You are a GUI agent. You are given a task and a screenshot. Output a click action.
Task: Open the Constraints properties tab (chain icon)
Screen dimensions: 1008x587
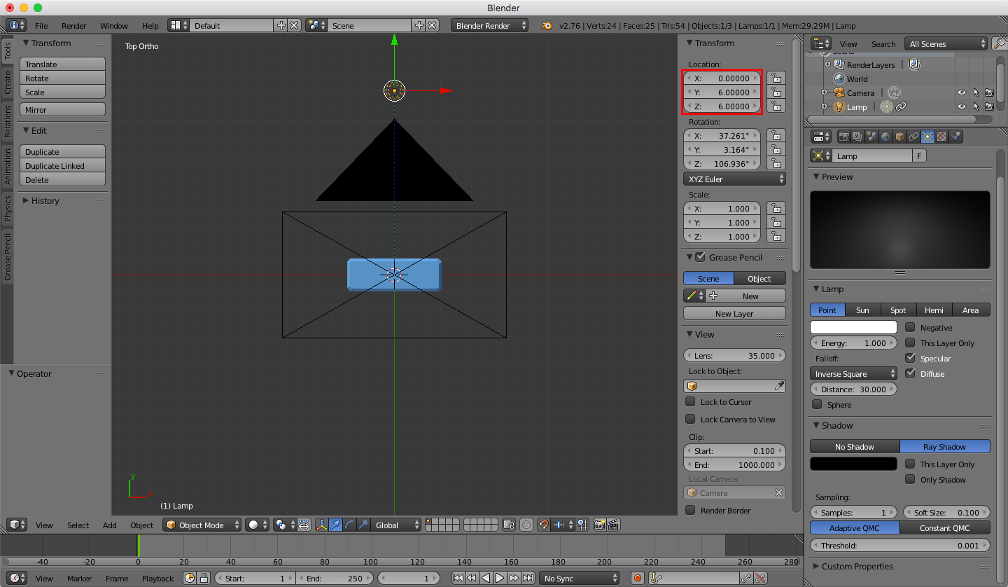(914, 137)
